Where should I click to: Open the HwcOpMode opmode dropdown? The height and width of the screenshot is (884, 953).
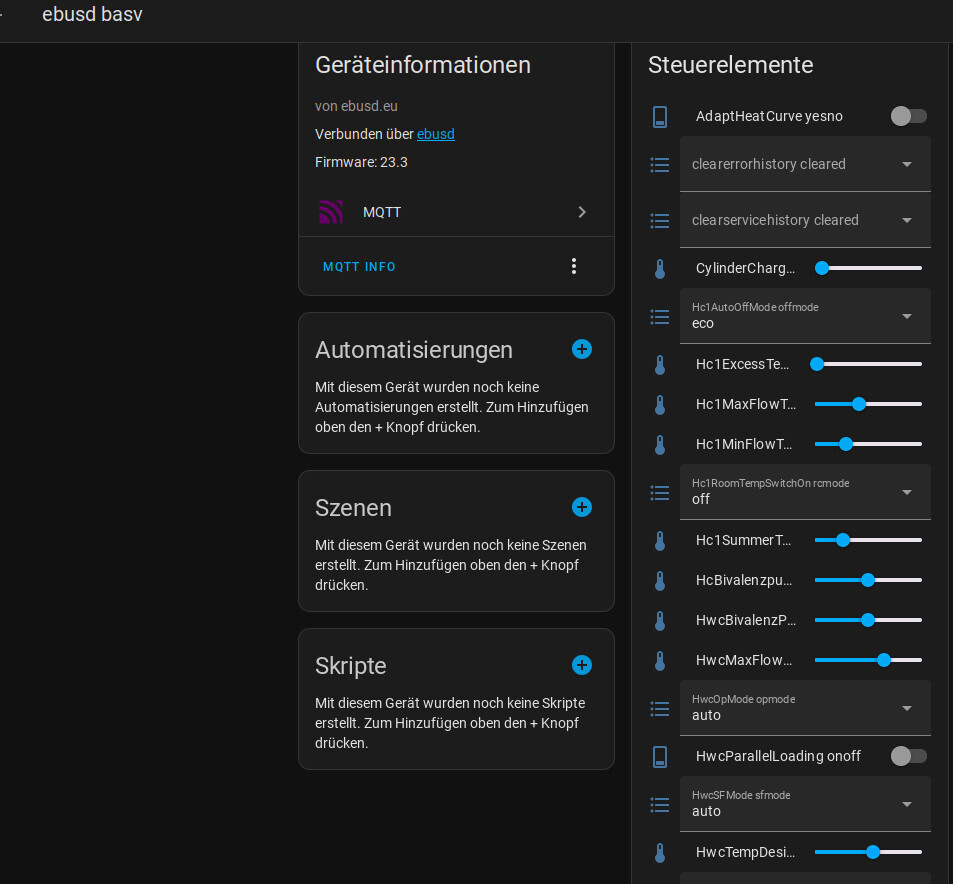point(805,708)
